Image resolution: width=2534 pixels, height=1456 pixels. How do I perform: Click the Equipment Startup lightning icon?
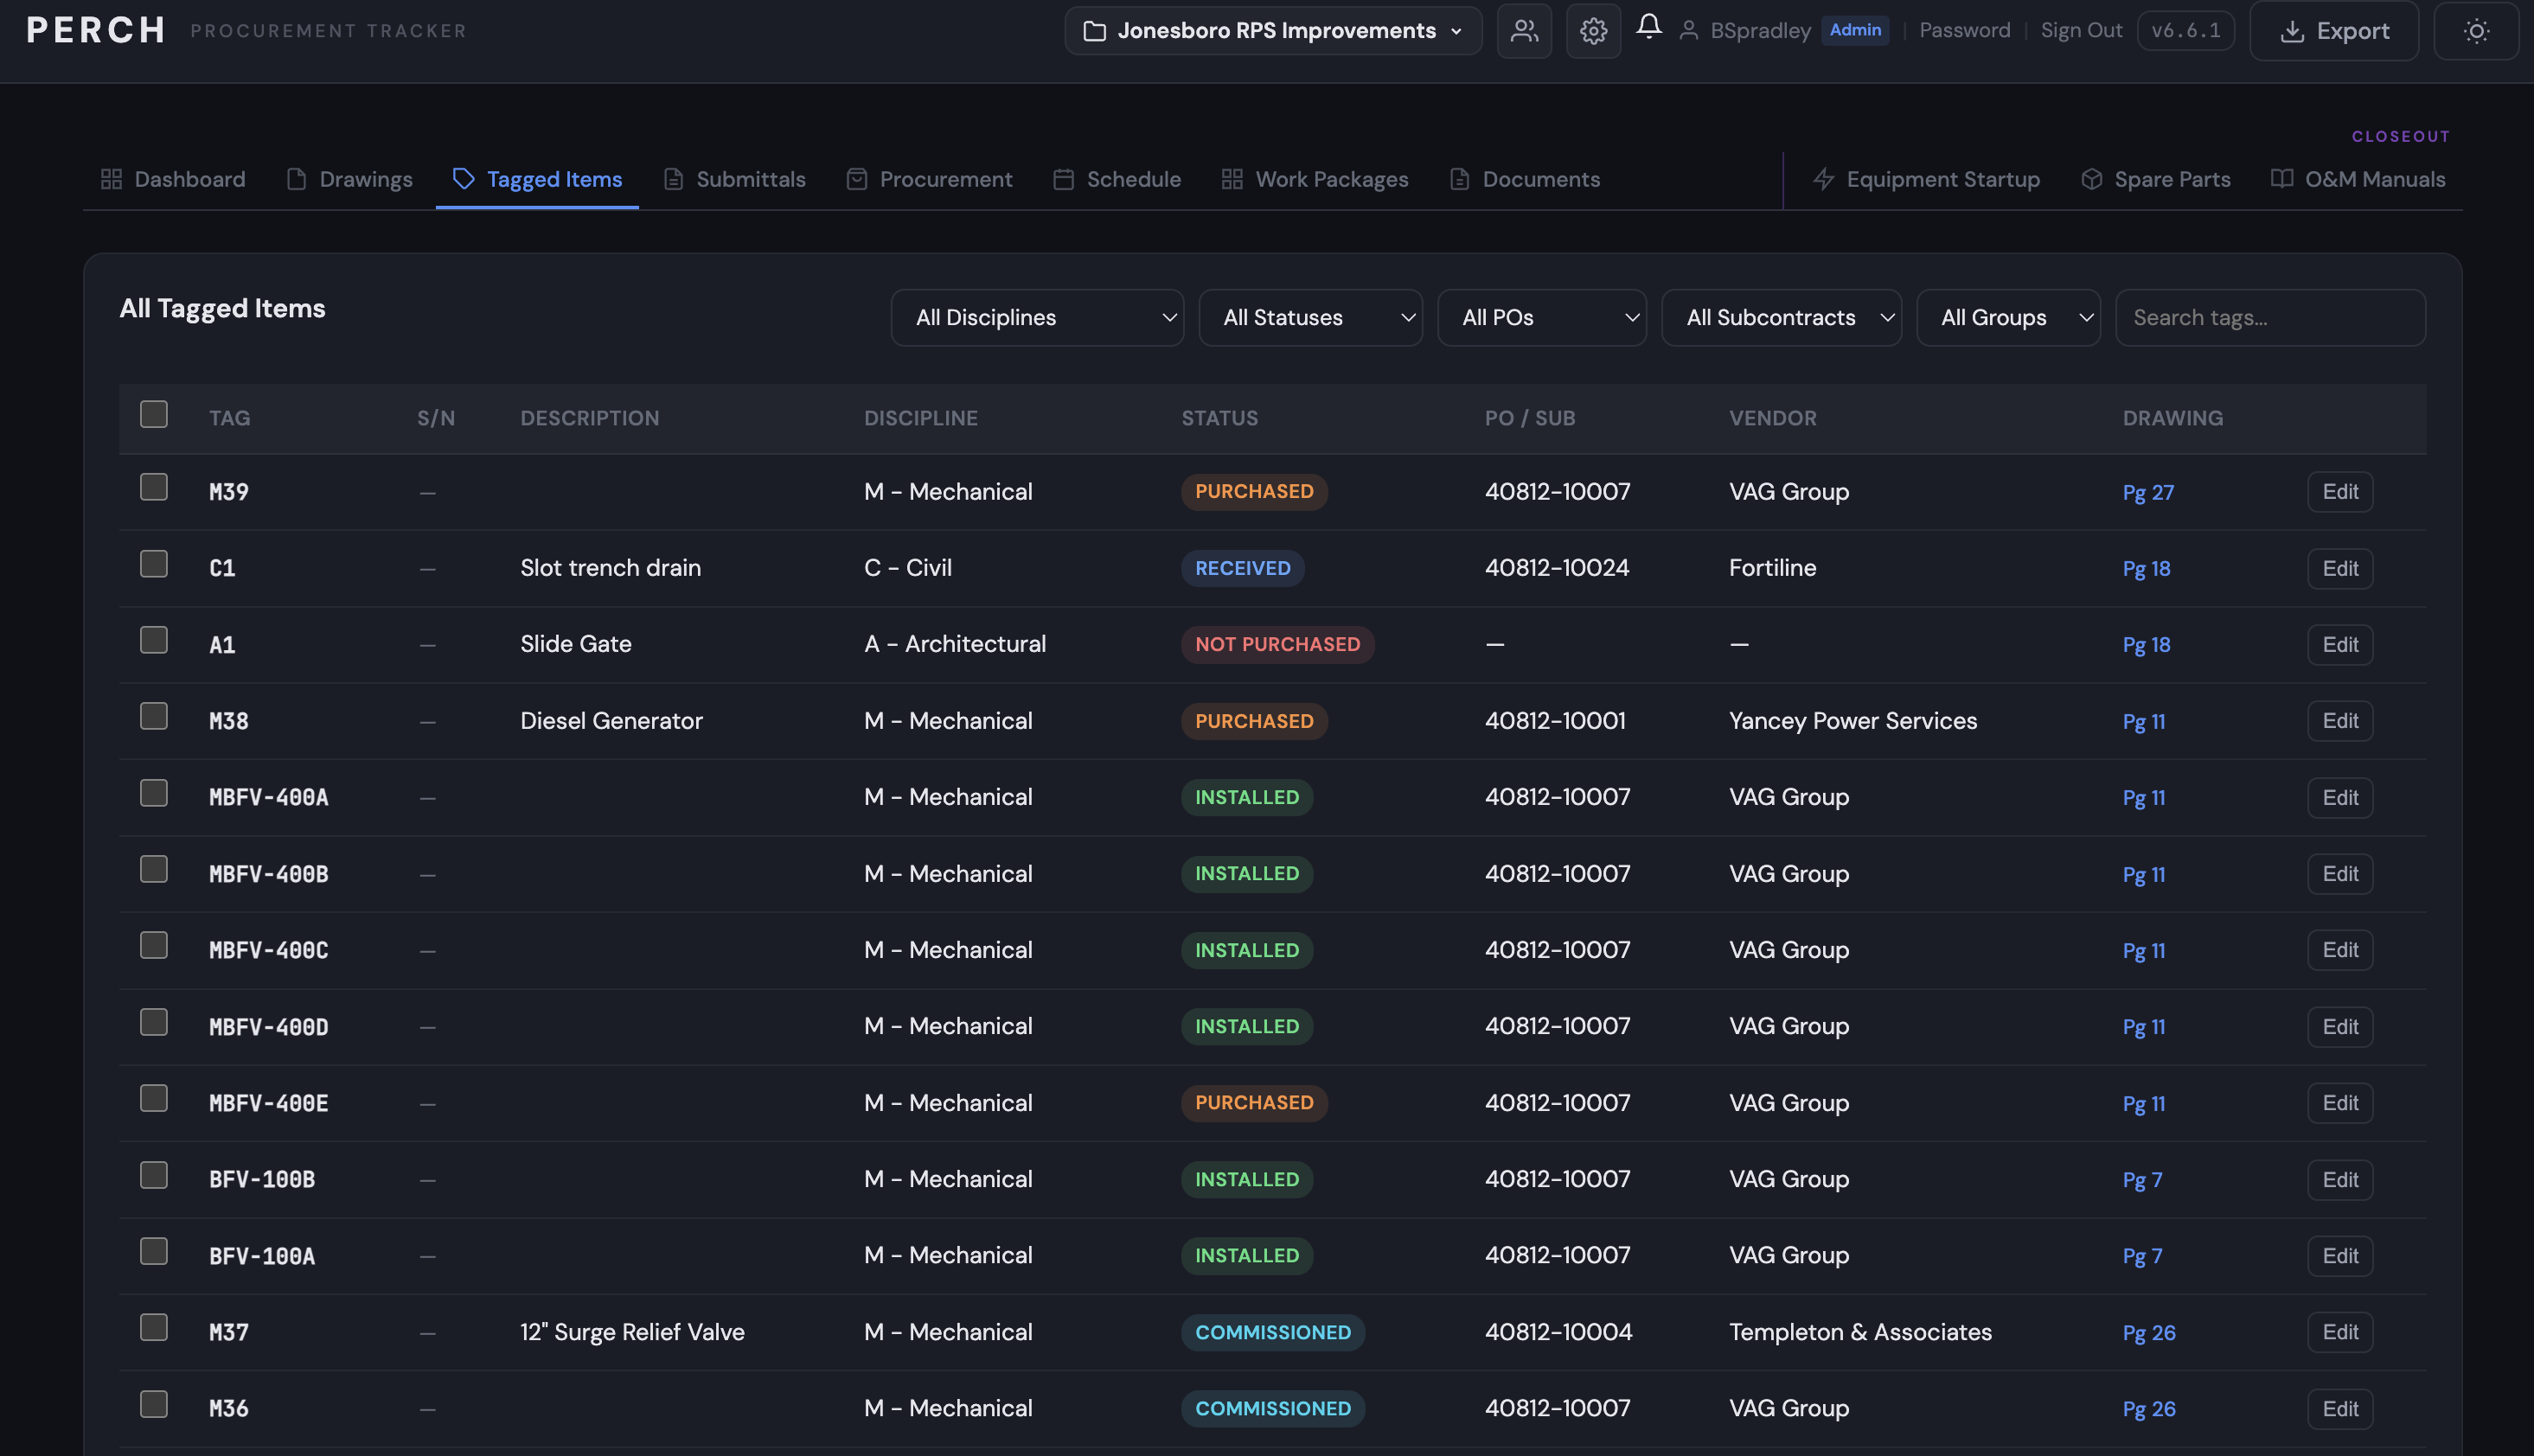coord(1823,179)
